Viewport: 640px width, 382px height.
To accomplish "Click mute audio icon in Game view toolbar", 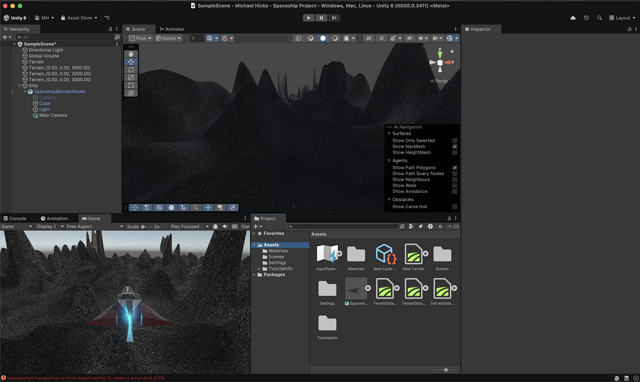I will [225, 227].
